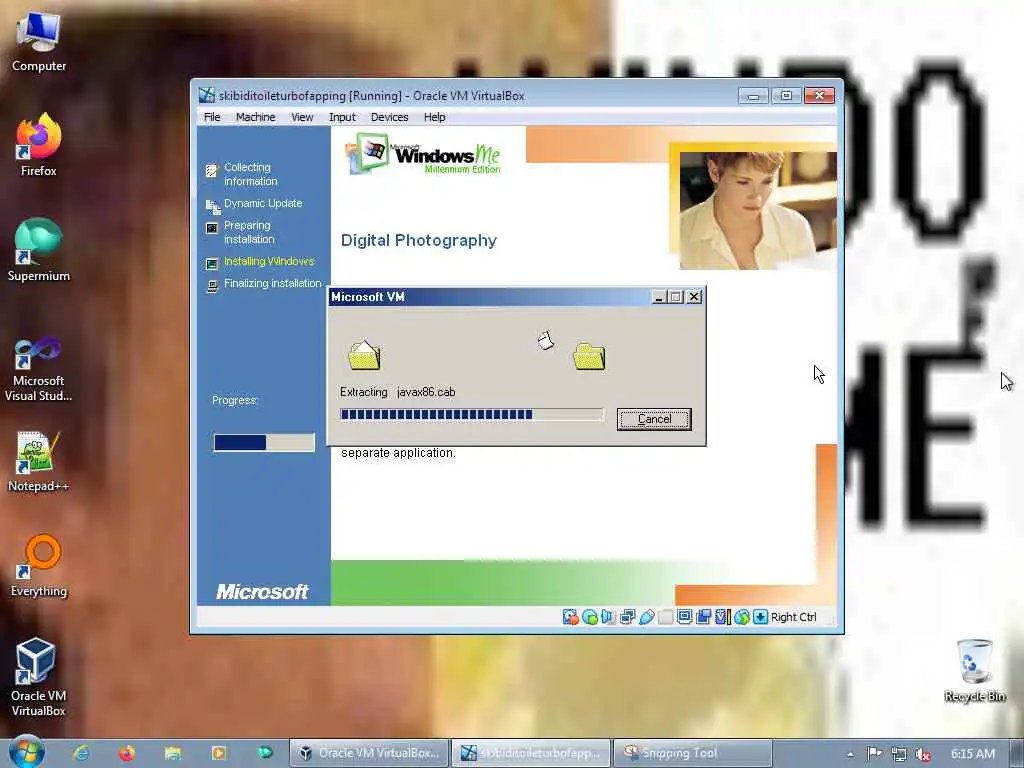Close the Microsoft VM dialog
The height and width of the screenshot is (768, 1024).
tap(694, 297)
